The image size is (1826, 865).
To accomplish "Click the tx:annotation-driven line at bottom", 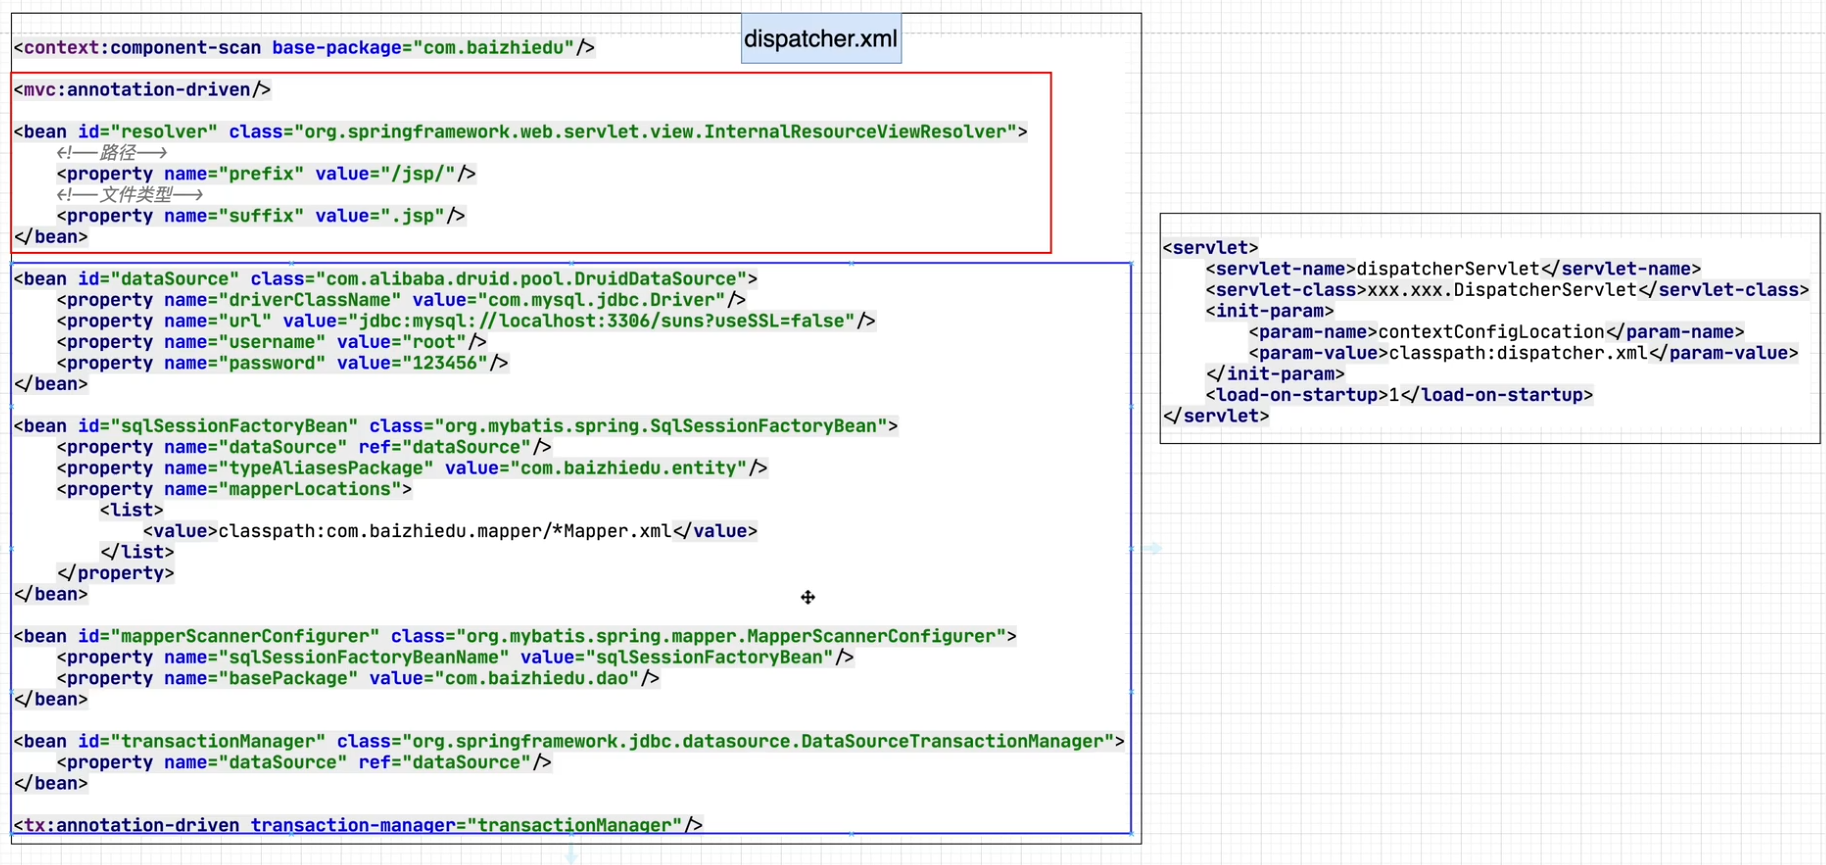I will pyautogui.click(x=358, y=825).
